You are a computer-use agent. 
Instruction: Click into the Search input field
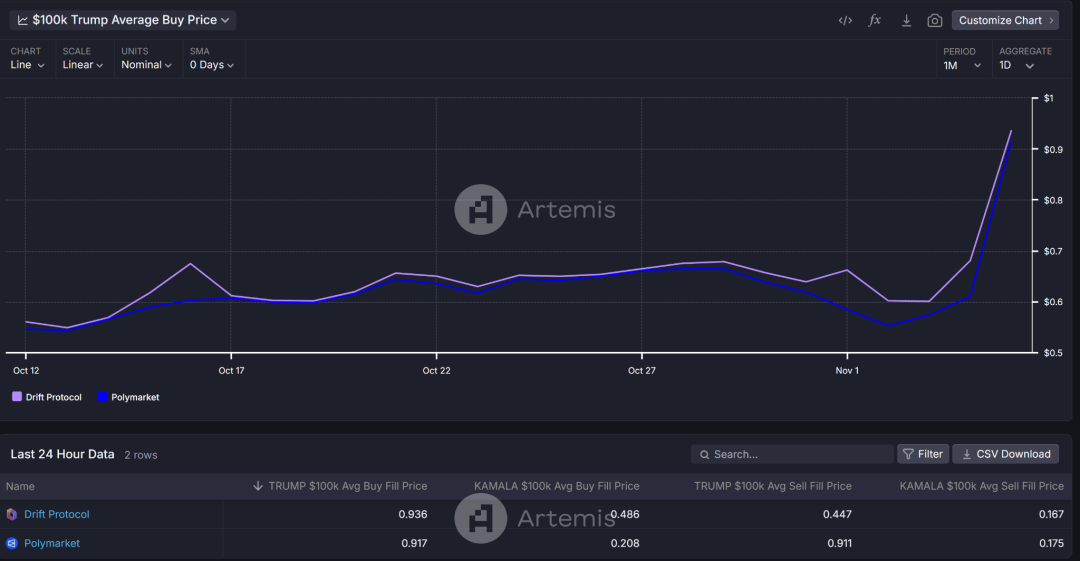(x=792, y=454)
